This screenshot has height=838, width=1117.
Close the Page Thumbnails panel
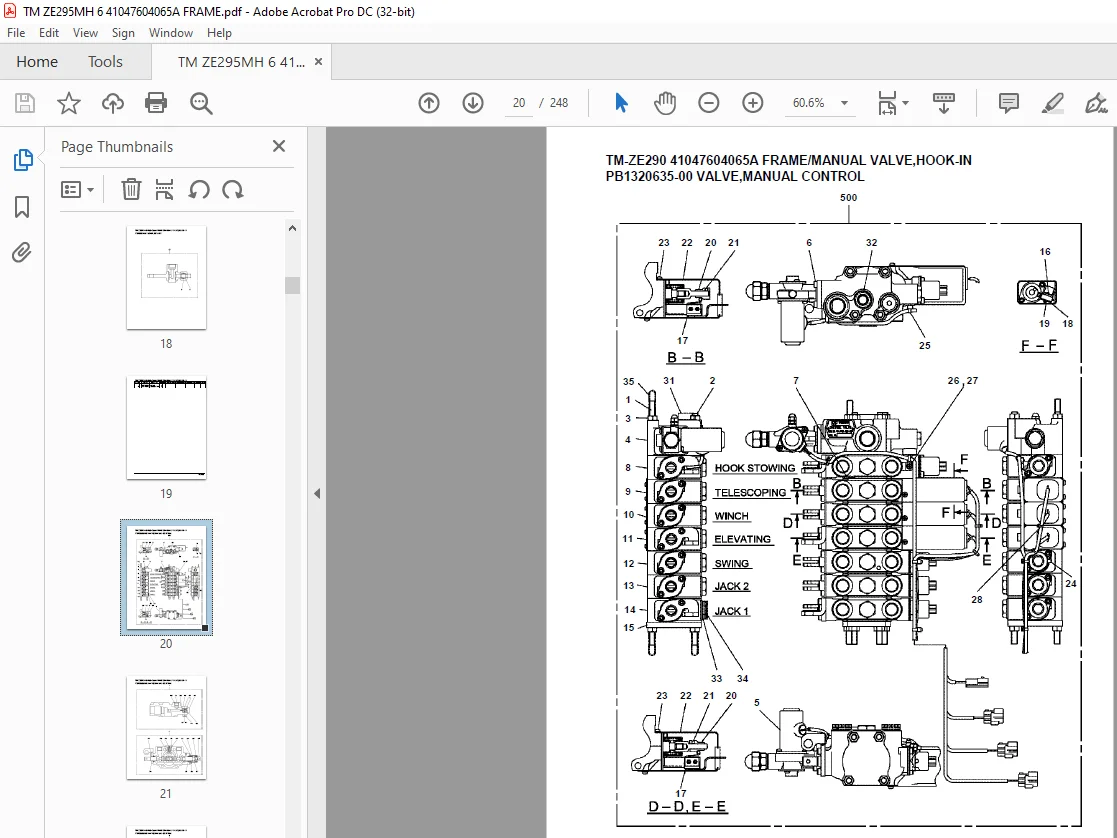tap(279, 146)
